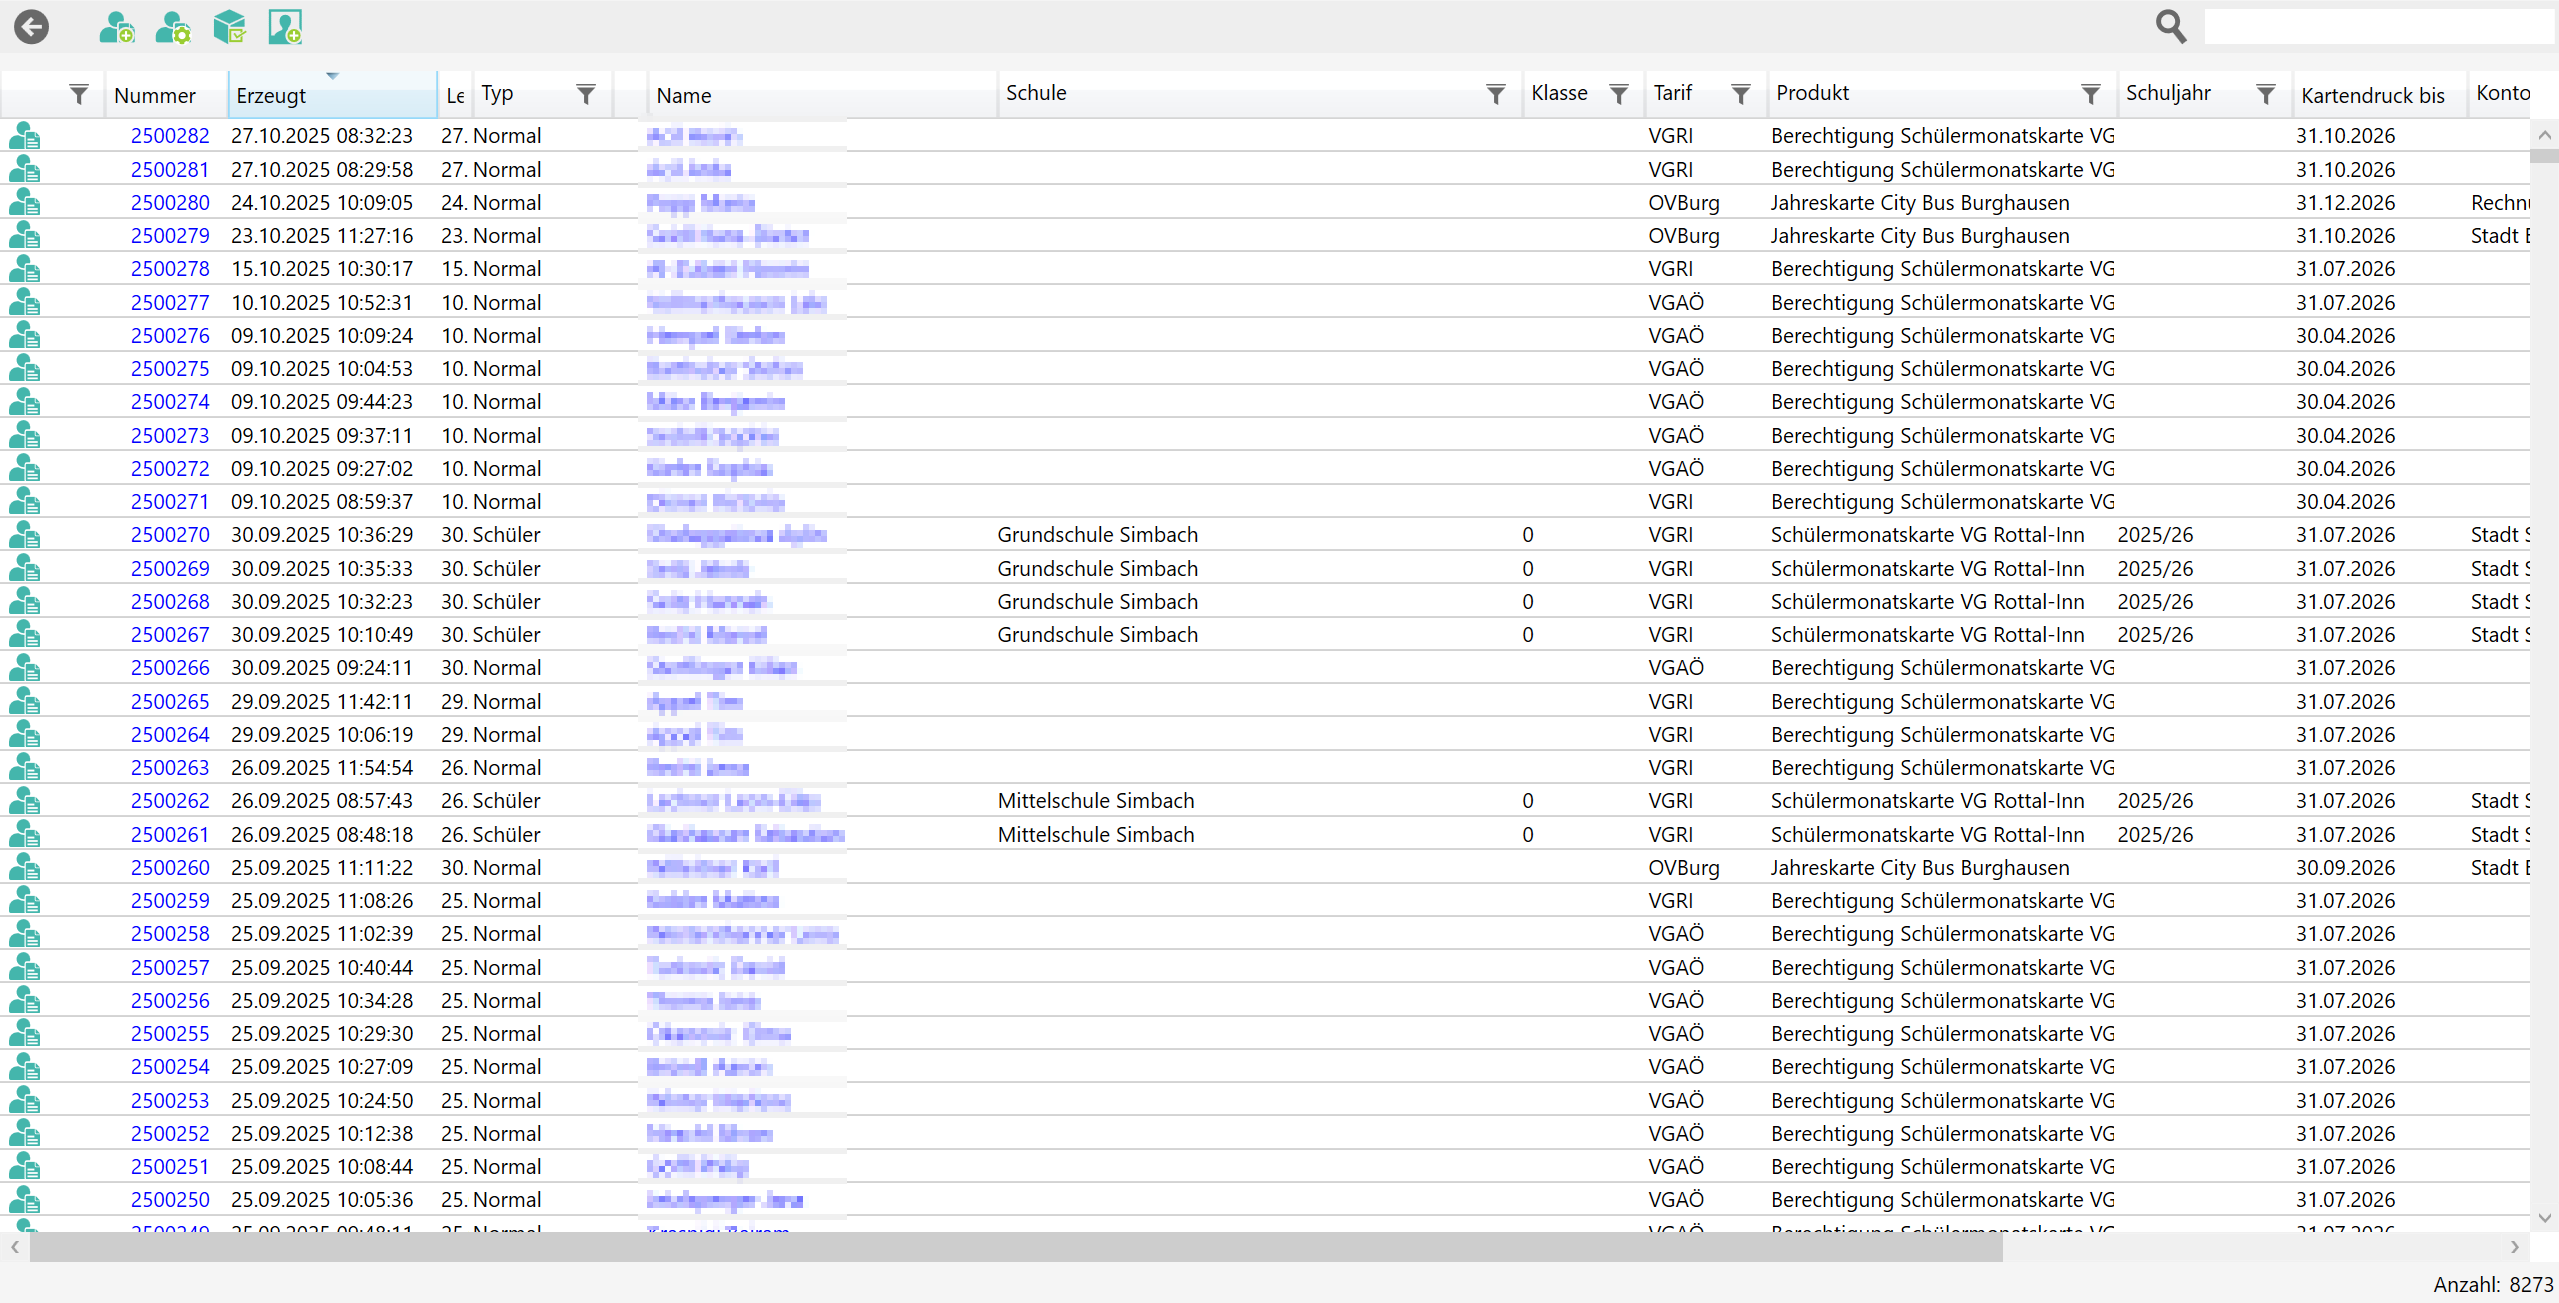Screen dimensions: 2559x1303
Task: Click the product box checkmark icon
Action: point(230,27)
